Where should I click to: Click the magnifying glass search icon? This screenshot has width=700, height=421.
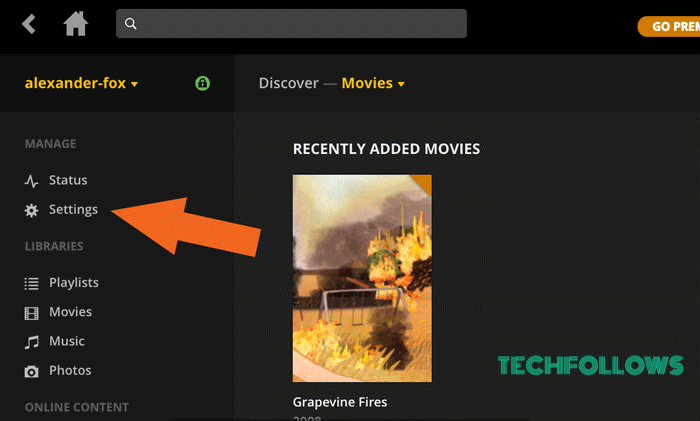(130, 24)
